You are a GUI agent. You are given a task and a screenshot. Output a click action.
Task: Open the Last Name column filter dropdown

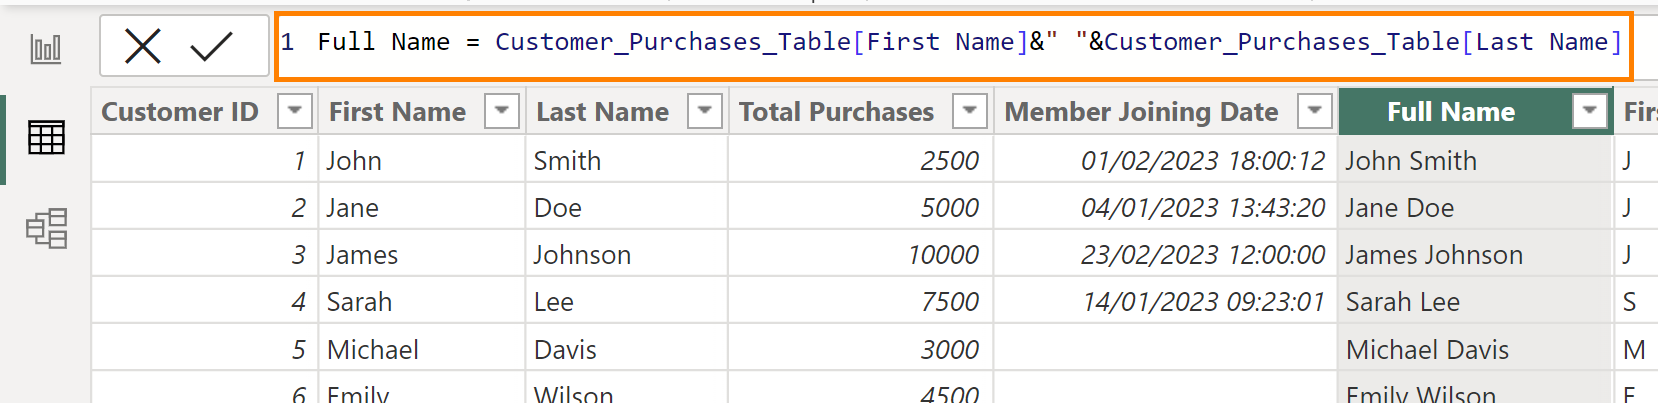click(x=705, y=111)
